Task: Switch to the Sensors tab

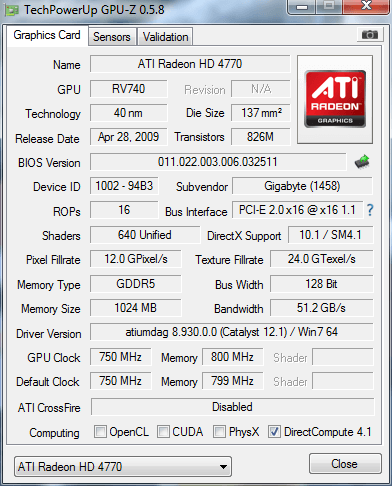Action: click(112, 37)
